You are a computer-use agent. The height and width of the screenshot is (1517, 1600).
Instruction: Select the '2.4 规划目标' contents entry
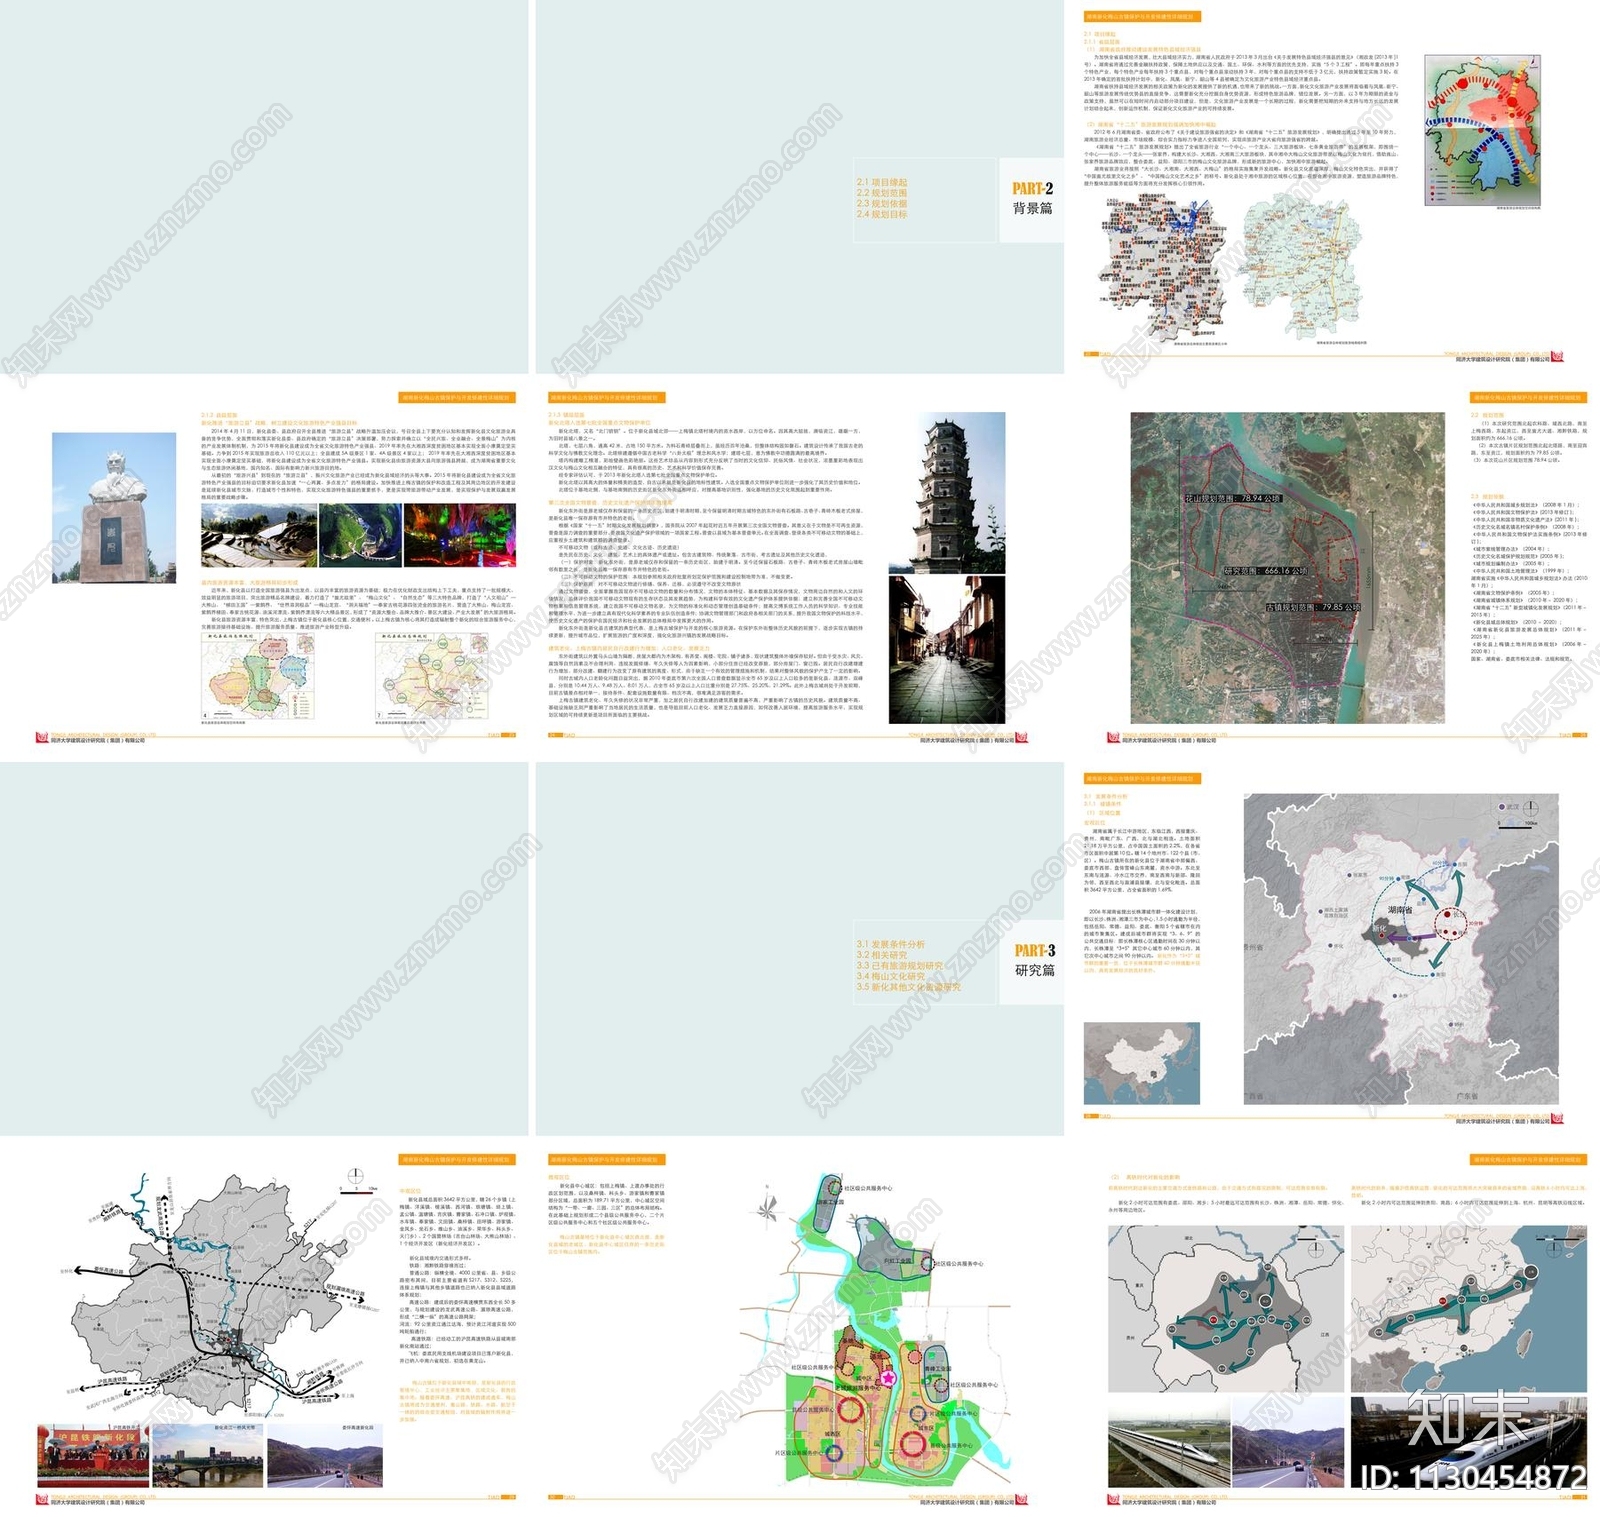pos(882,214)
